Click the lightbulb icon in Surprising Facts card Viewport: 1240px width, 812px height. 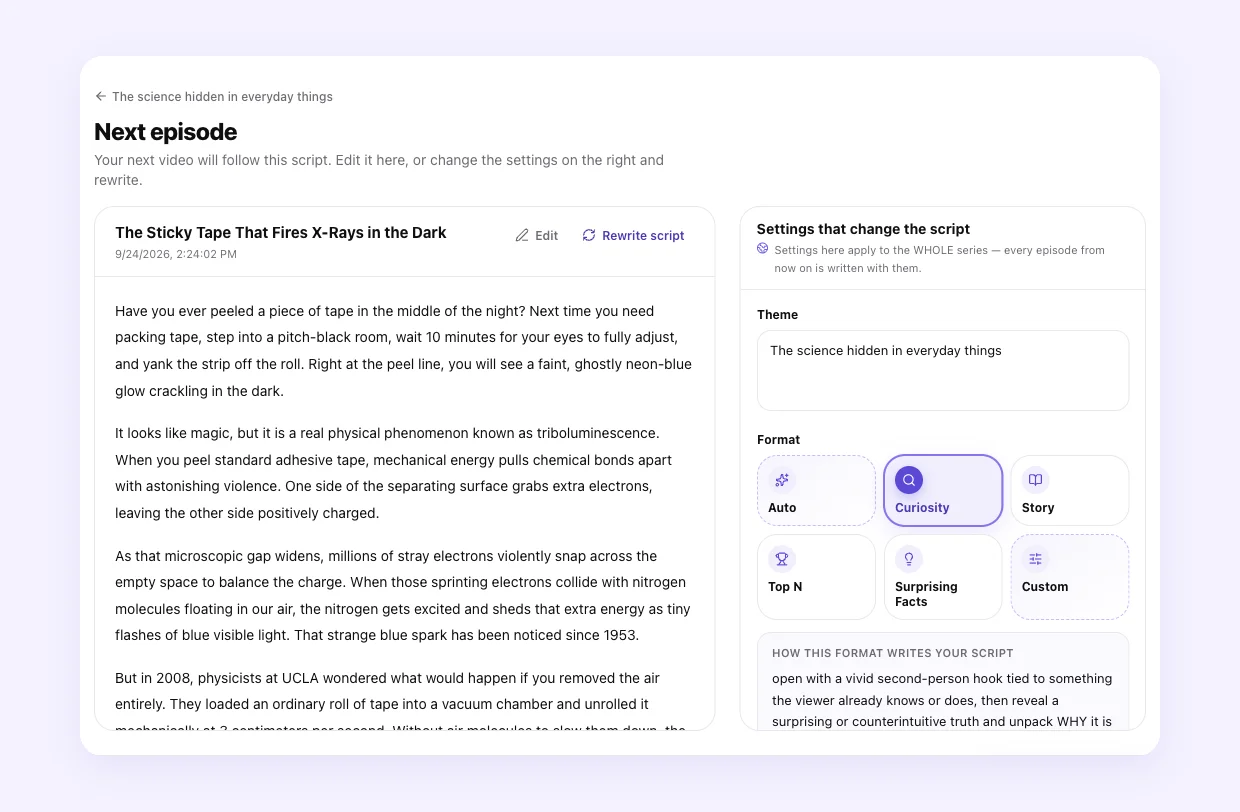click(x=909, y=559)
